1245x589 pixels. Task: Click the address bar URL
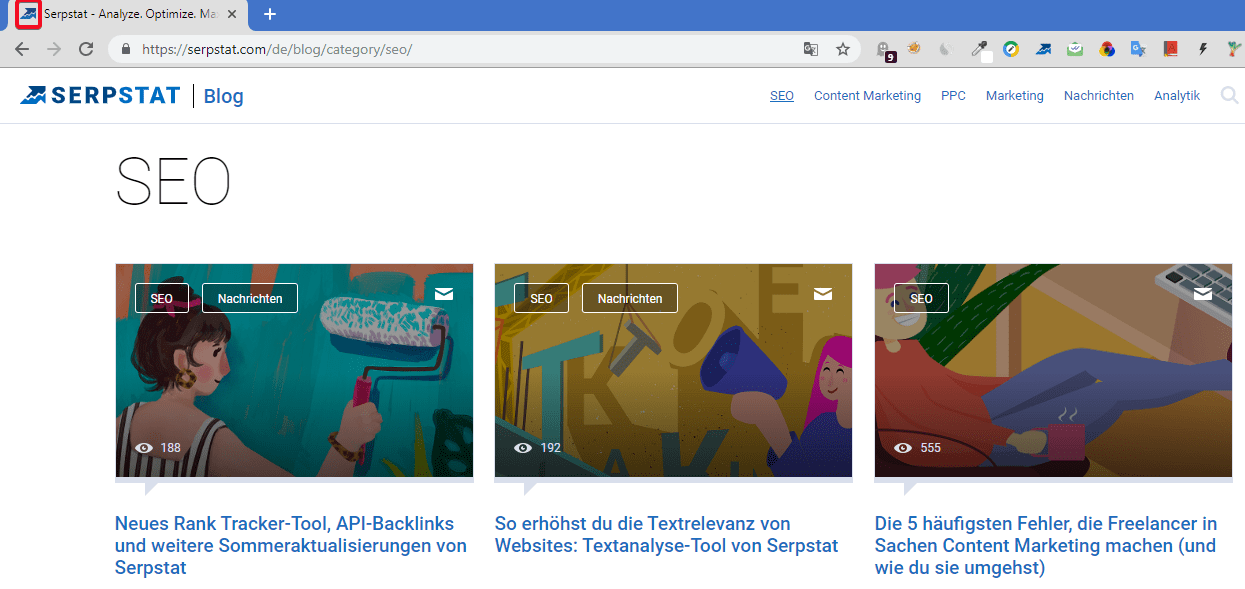(277, 49)
